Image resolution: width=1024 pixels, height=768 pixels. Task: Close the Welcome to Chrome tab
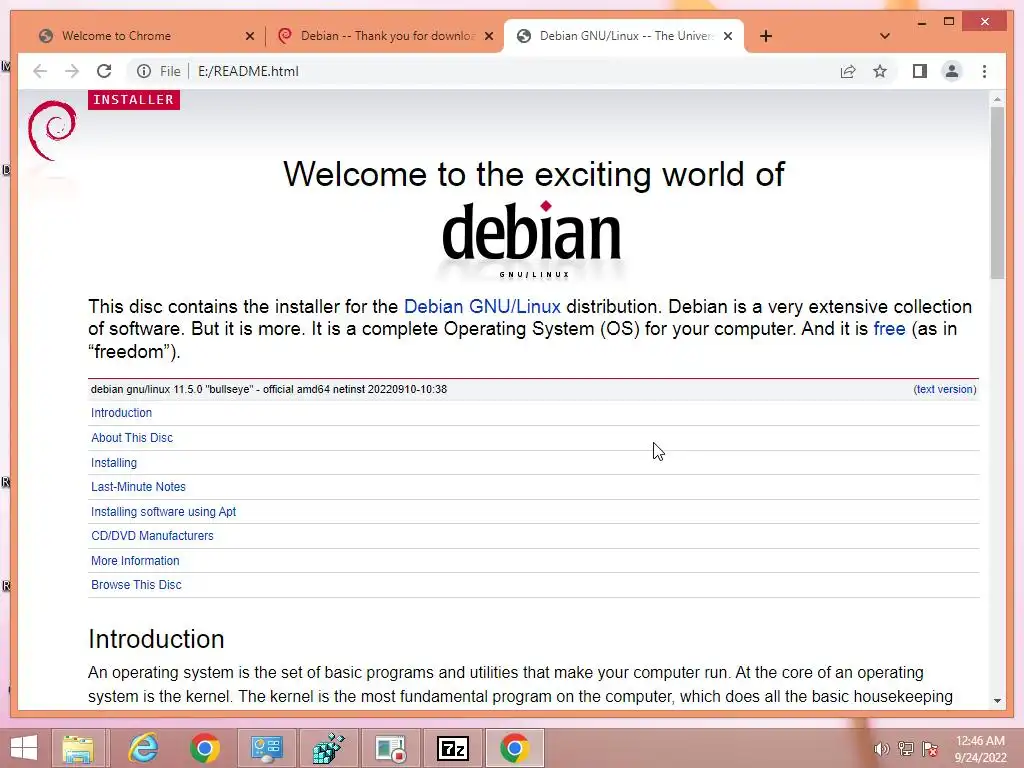(x=249, y=36)
